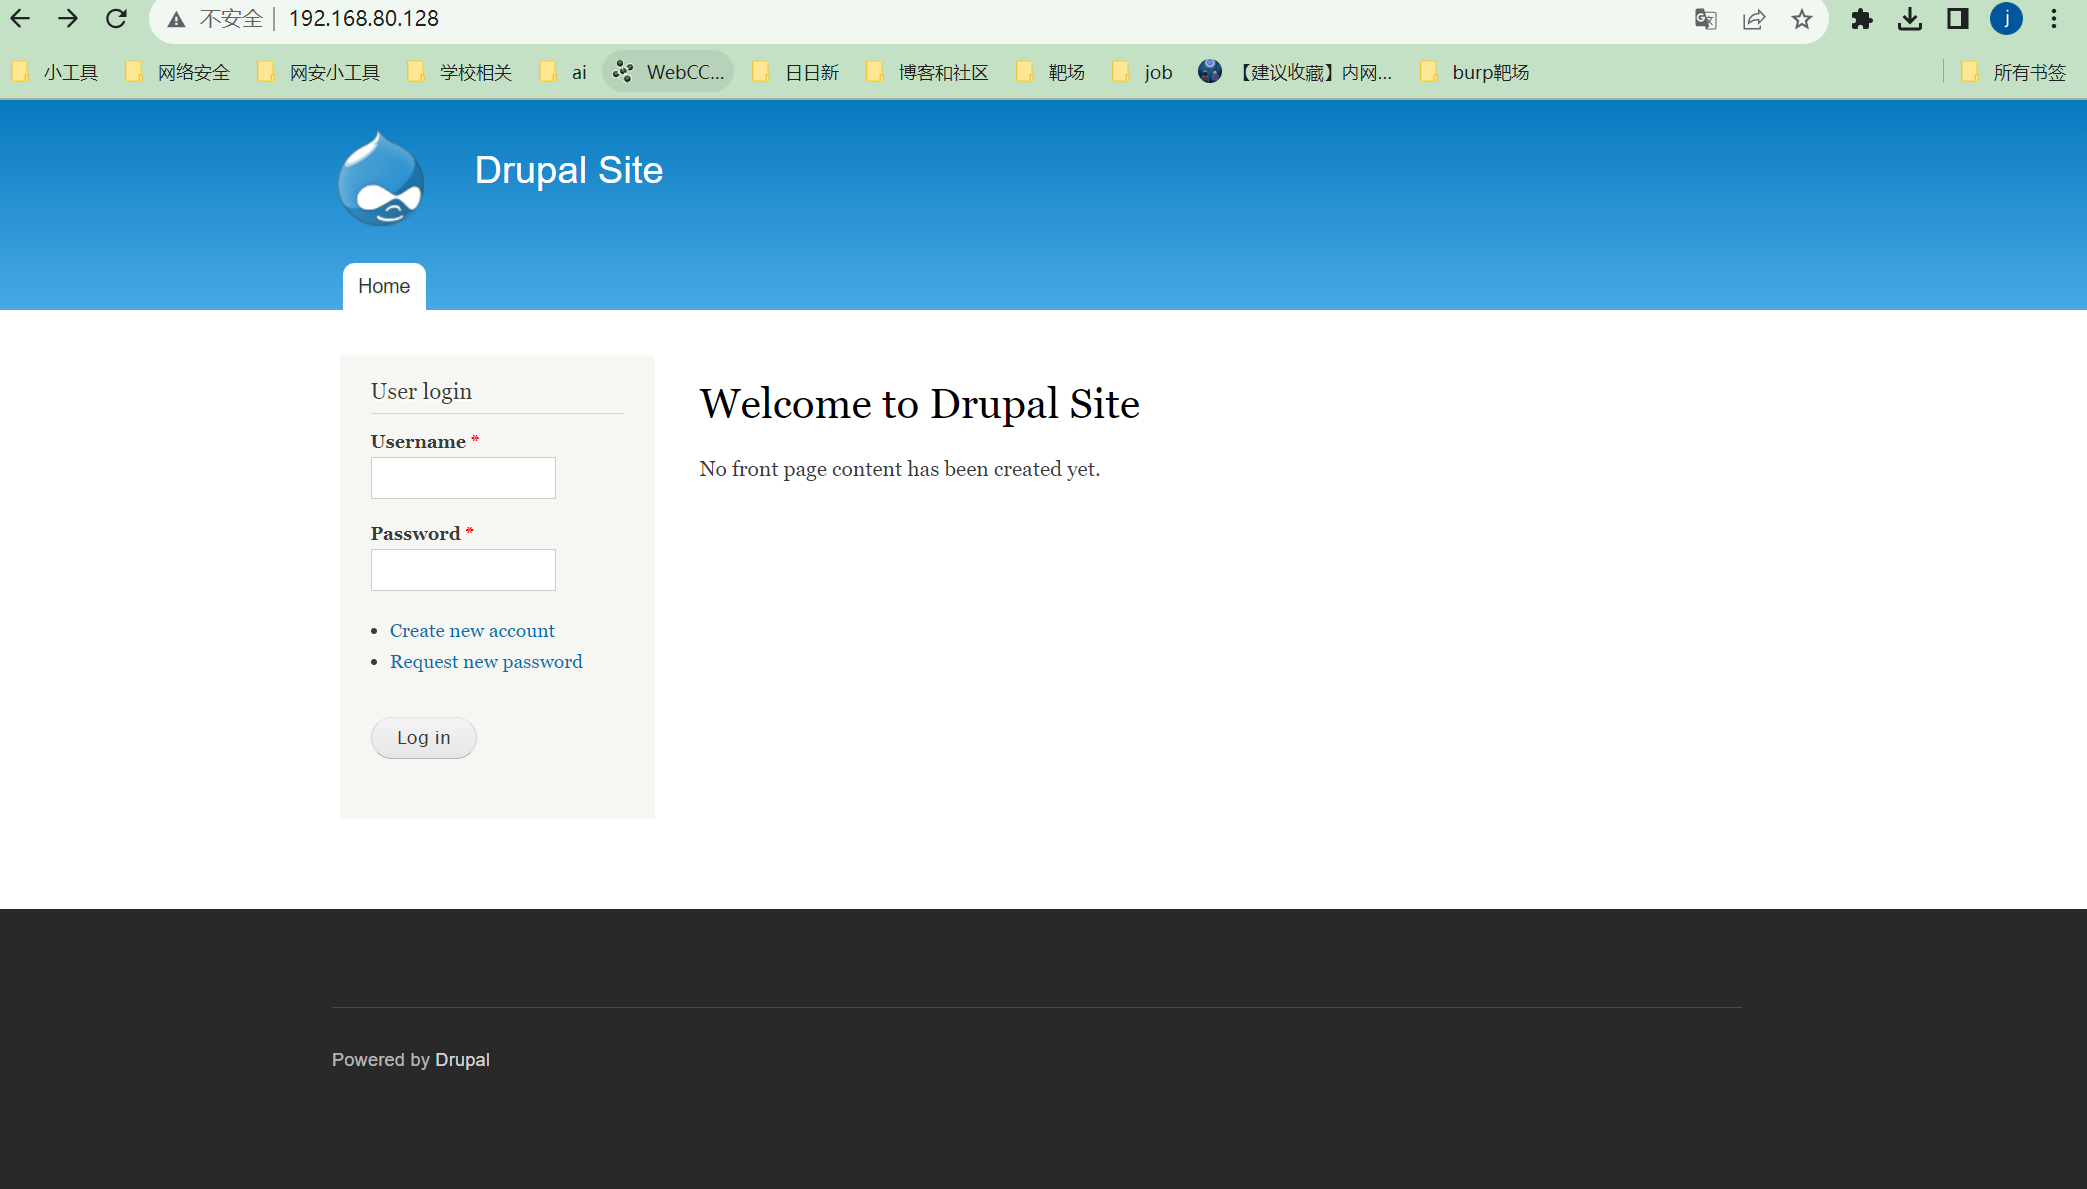Click the User login block title
Viewport: 2087px width, 1189px height.
tap(421, 391)
